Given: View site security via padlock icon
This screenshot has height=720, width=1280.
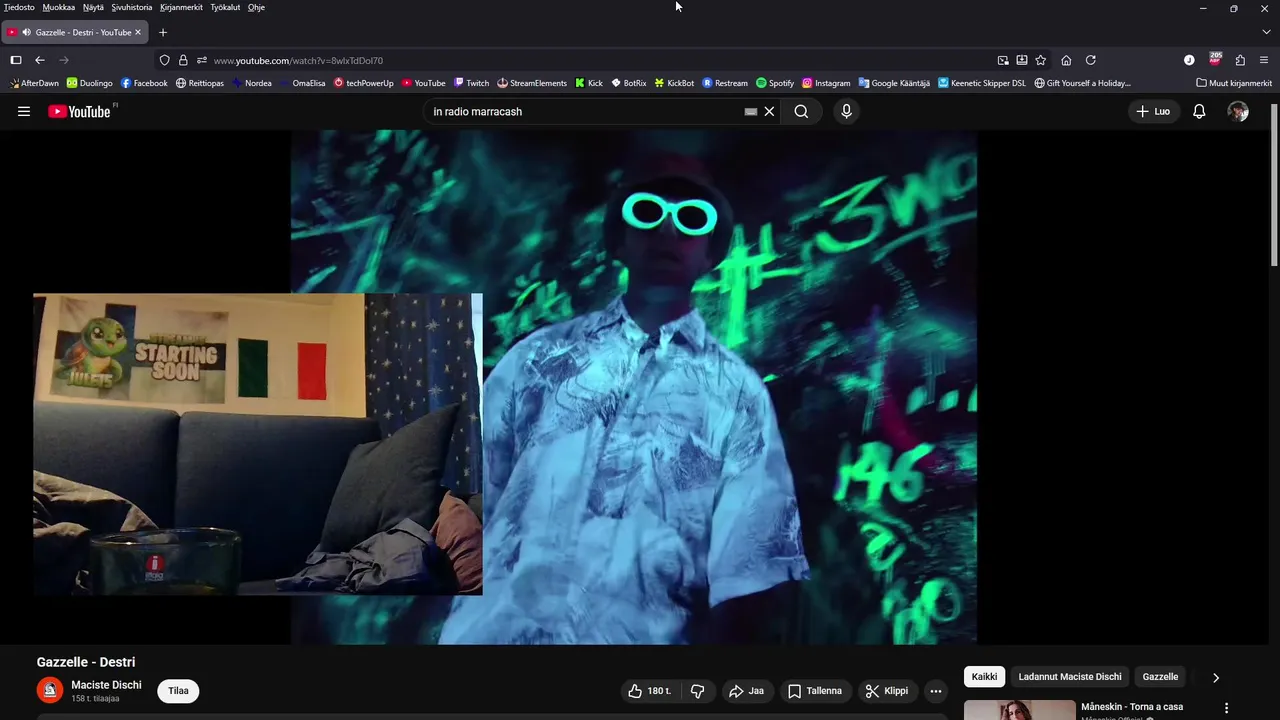Looking at the screenshot, I should tap(183, 60).
